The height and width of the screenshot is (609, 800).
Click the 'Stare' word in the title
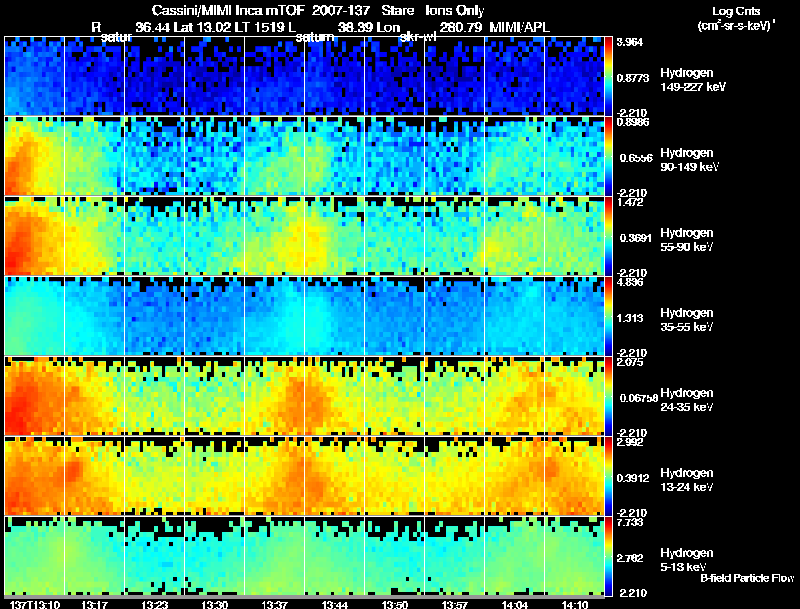click(397, 10)
